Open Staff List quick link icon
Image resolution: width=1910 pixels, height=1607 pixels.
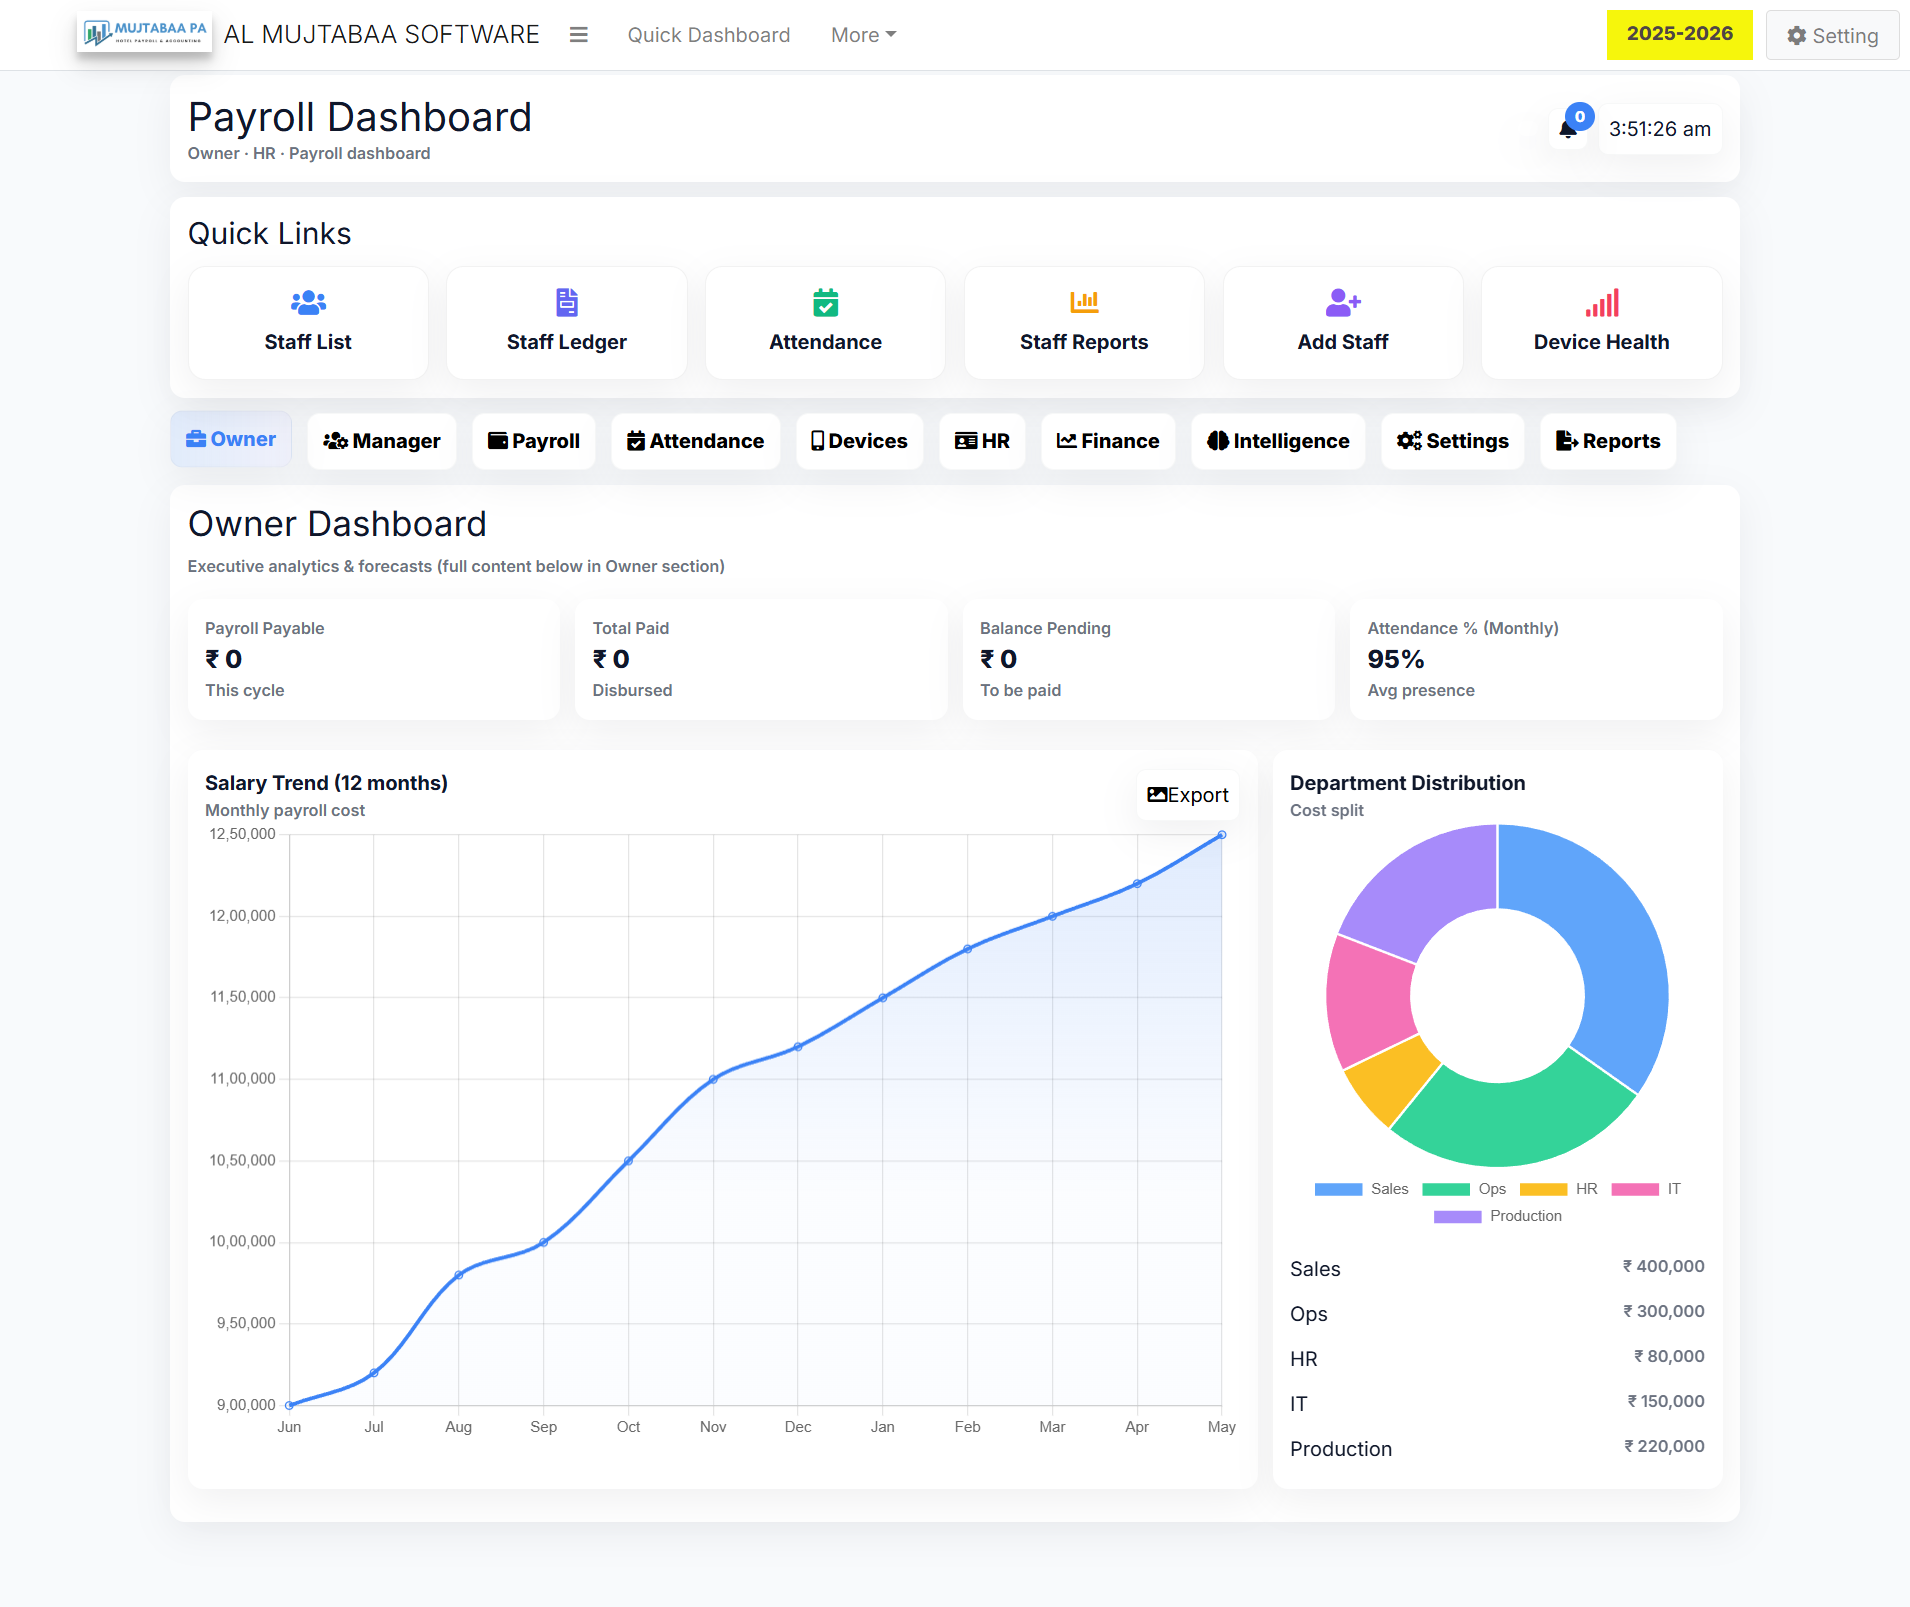(x=308, y=302)
